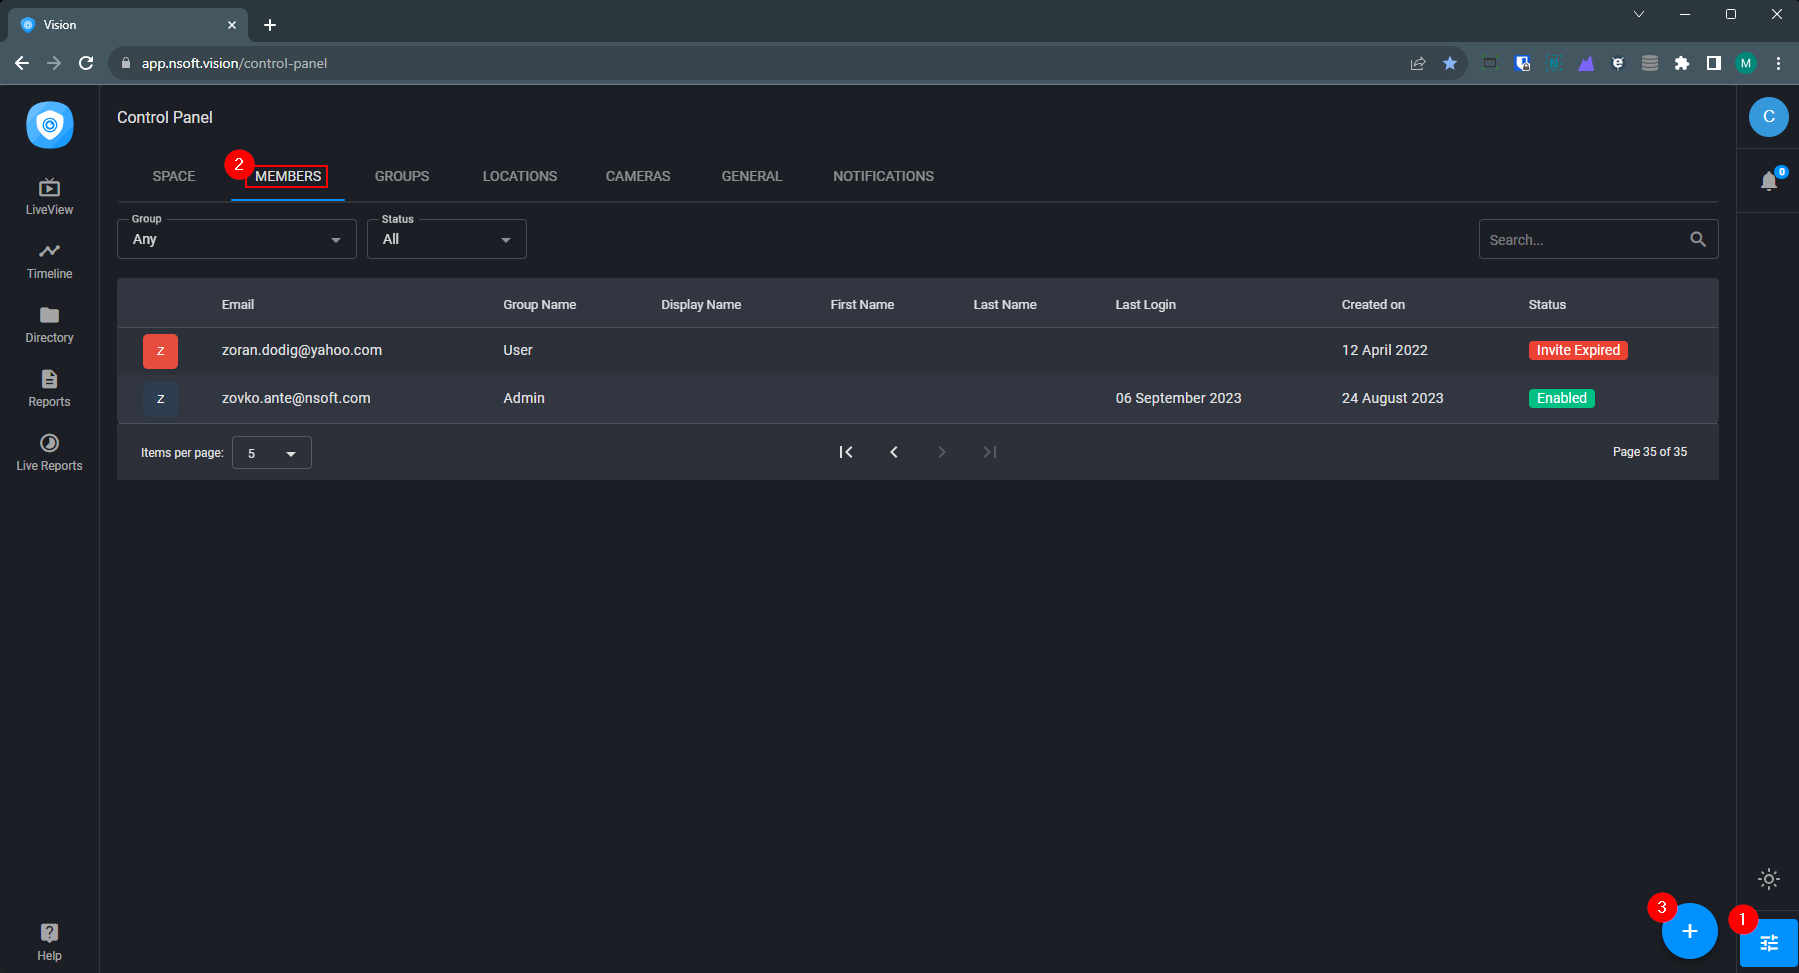Open the items per page dropdown
This screenshot has width=1799, height=973.
(271, 453)
